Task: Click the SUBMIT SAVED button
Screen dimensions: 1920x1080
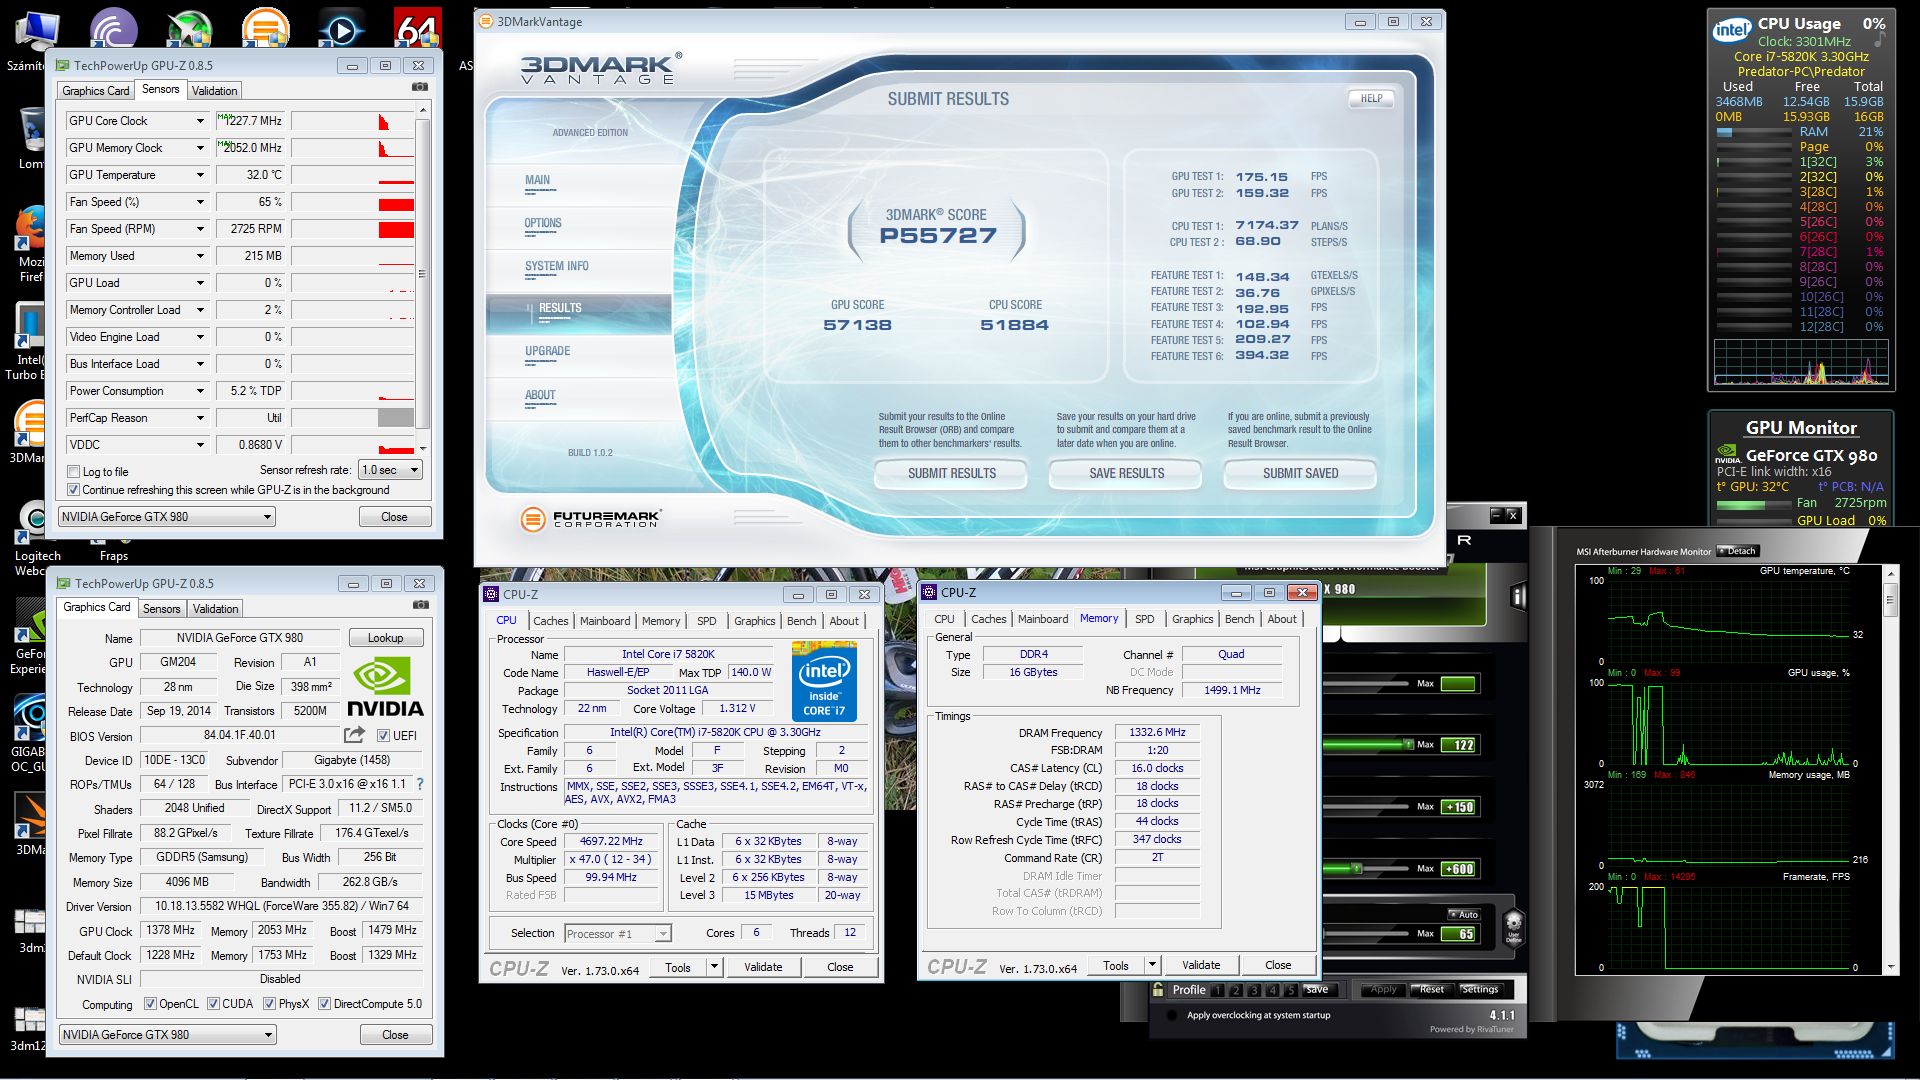Action: point(1300,473)
